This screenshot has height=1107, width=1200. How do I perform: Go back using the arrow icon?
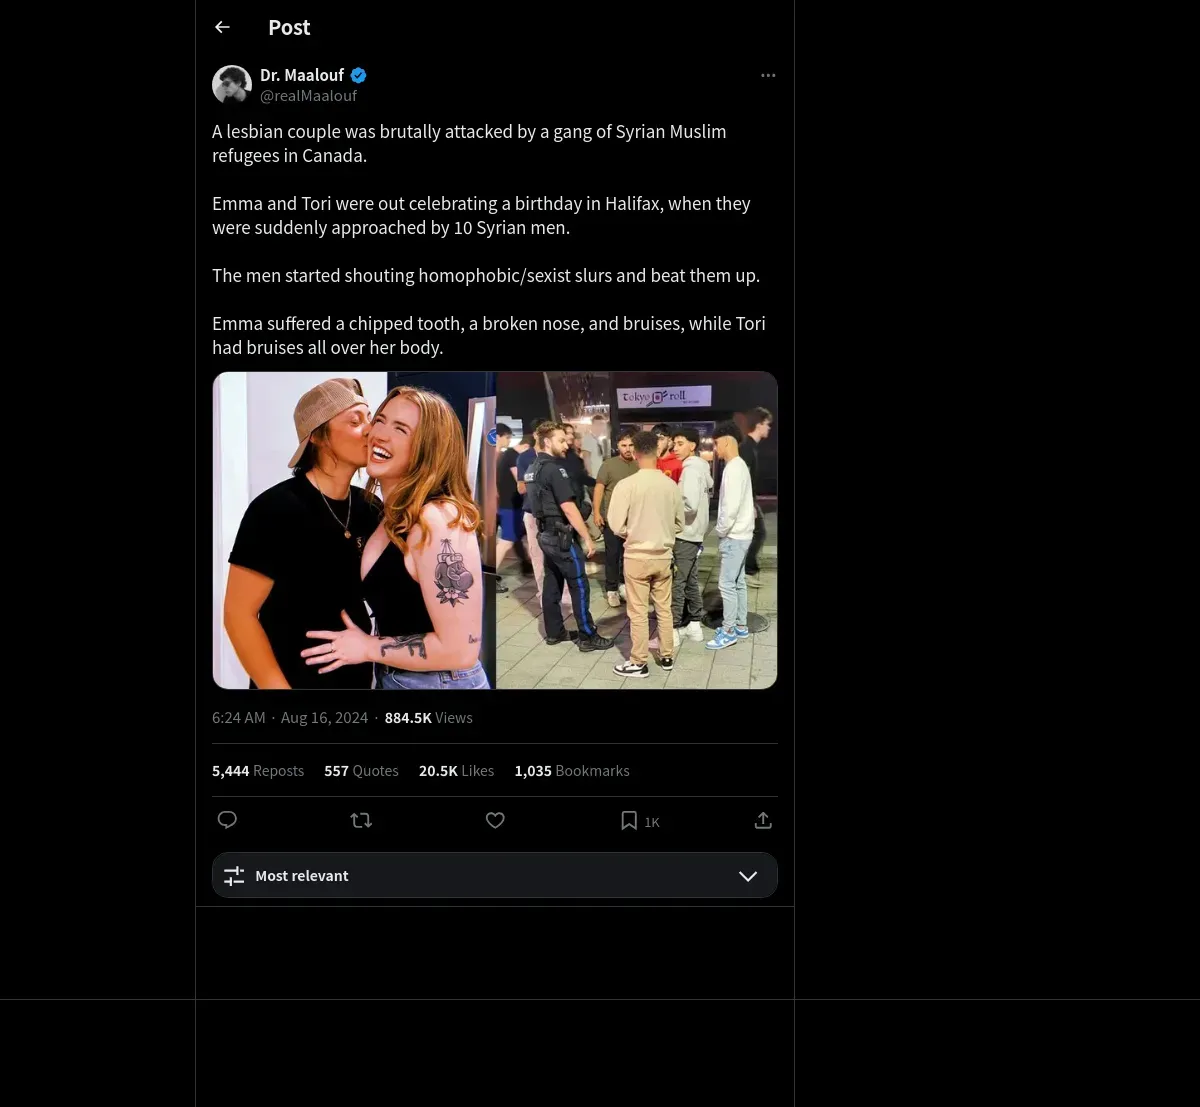coord(222,28)
